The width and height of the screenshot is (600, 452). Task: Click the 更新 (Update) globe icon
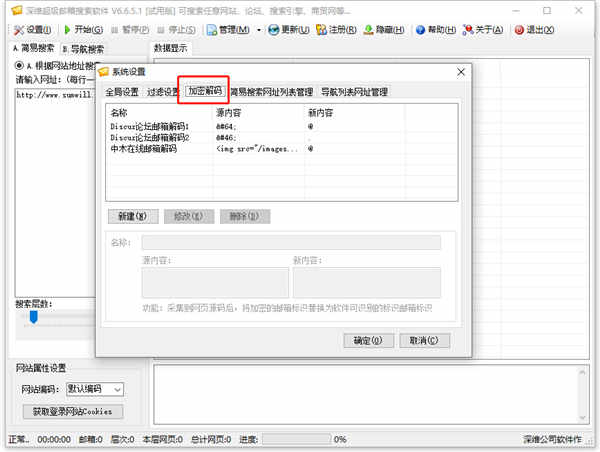tap(273, 29)
